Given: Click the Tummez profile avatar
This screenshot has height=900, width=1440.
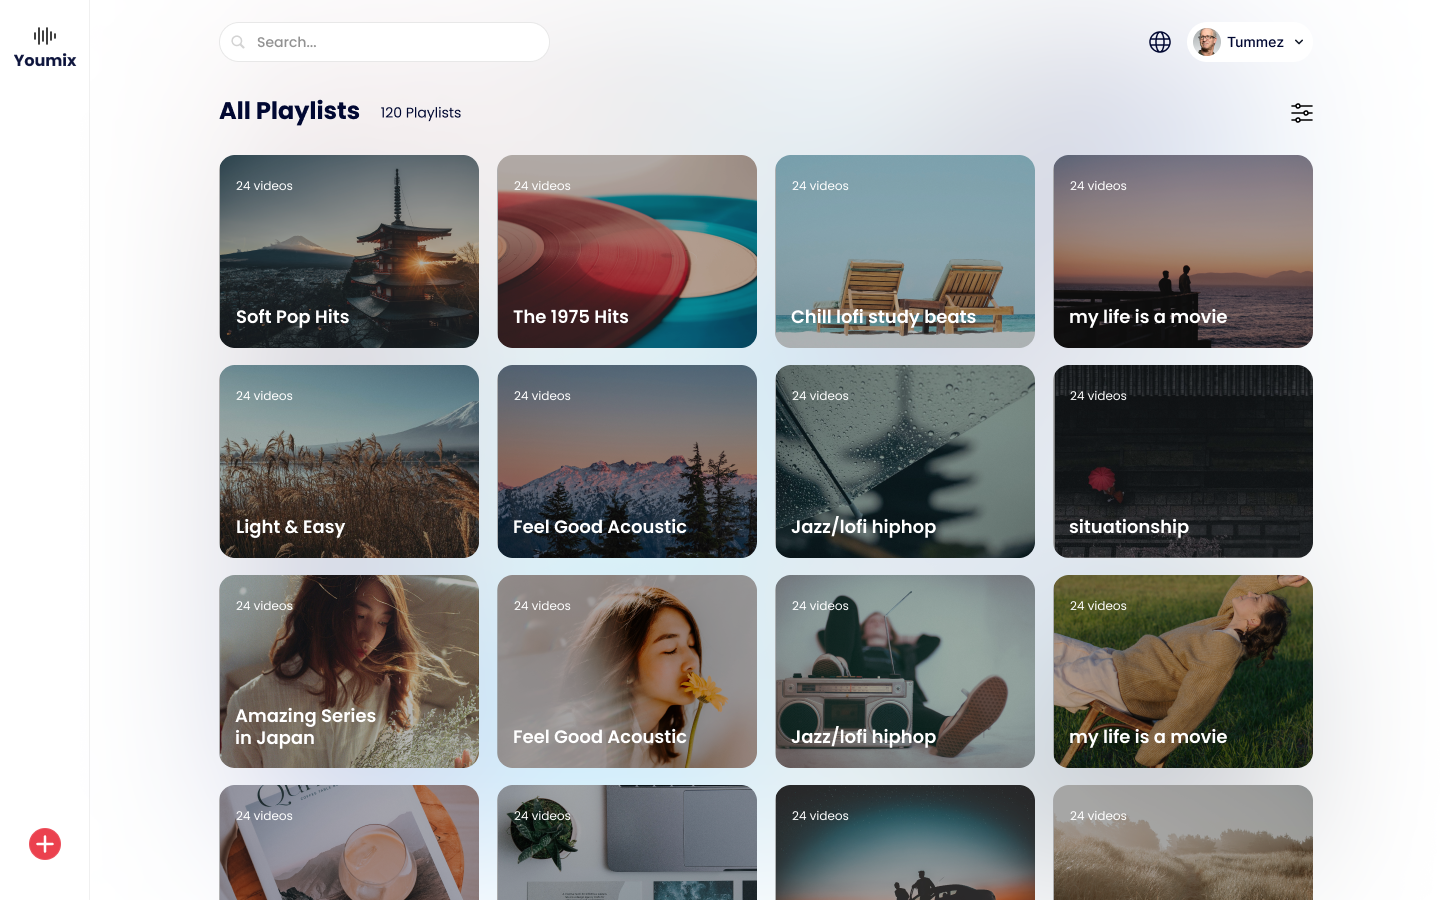Looking at the screenshot, I should 1207,42.
